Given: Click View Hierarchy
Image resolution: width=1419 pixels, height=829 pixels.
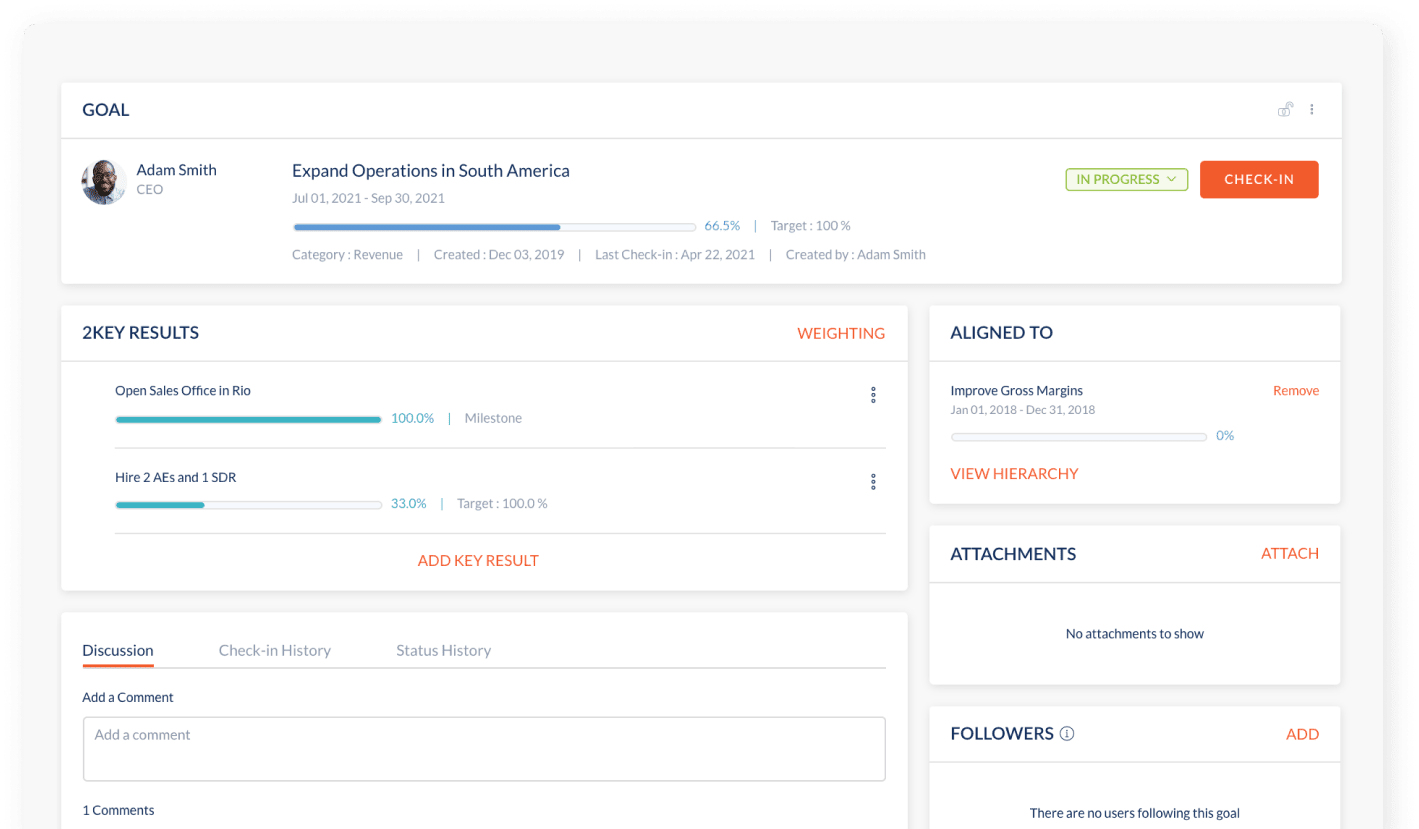Looking at the screenshot, I should click(1014, 474).
